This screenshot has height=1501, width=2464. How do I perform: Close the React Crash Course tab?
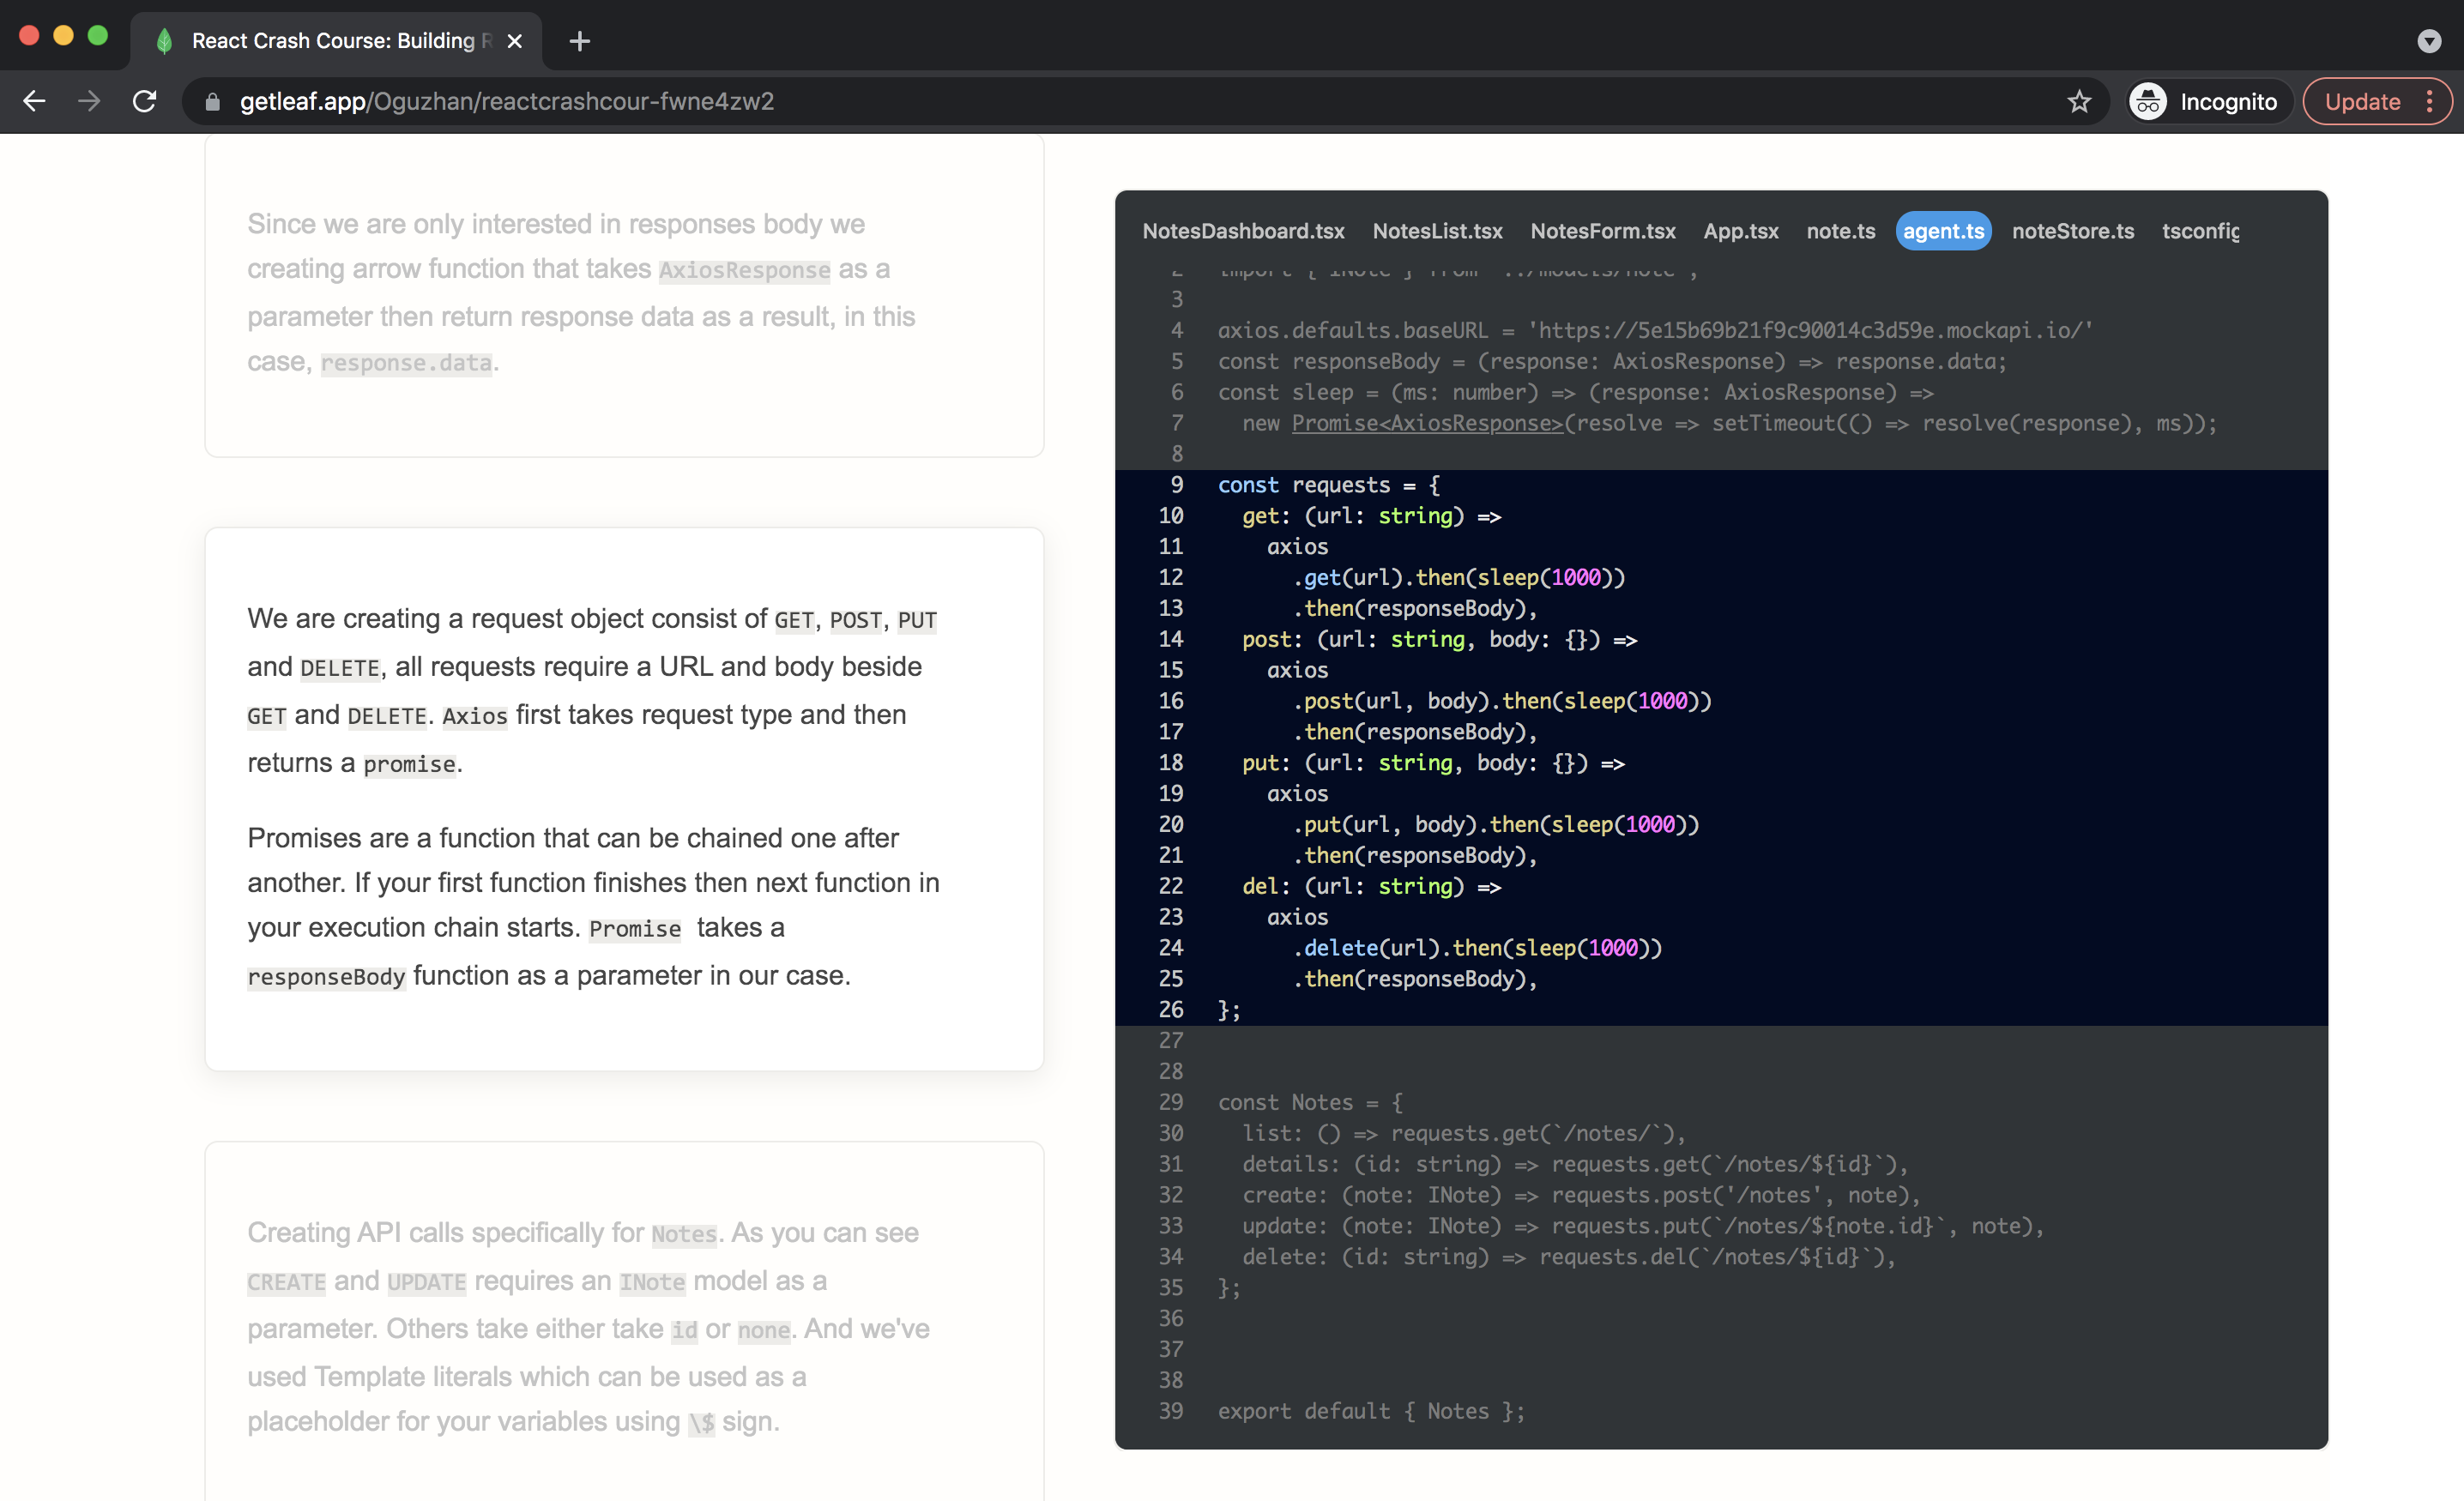click(x=514, y=41)
